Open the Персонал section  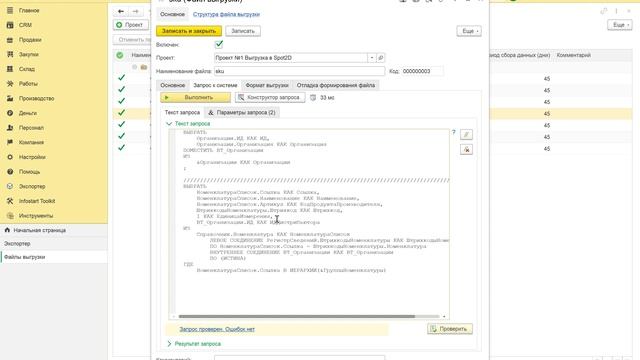point(31,128)
